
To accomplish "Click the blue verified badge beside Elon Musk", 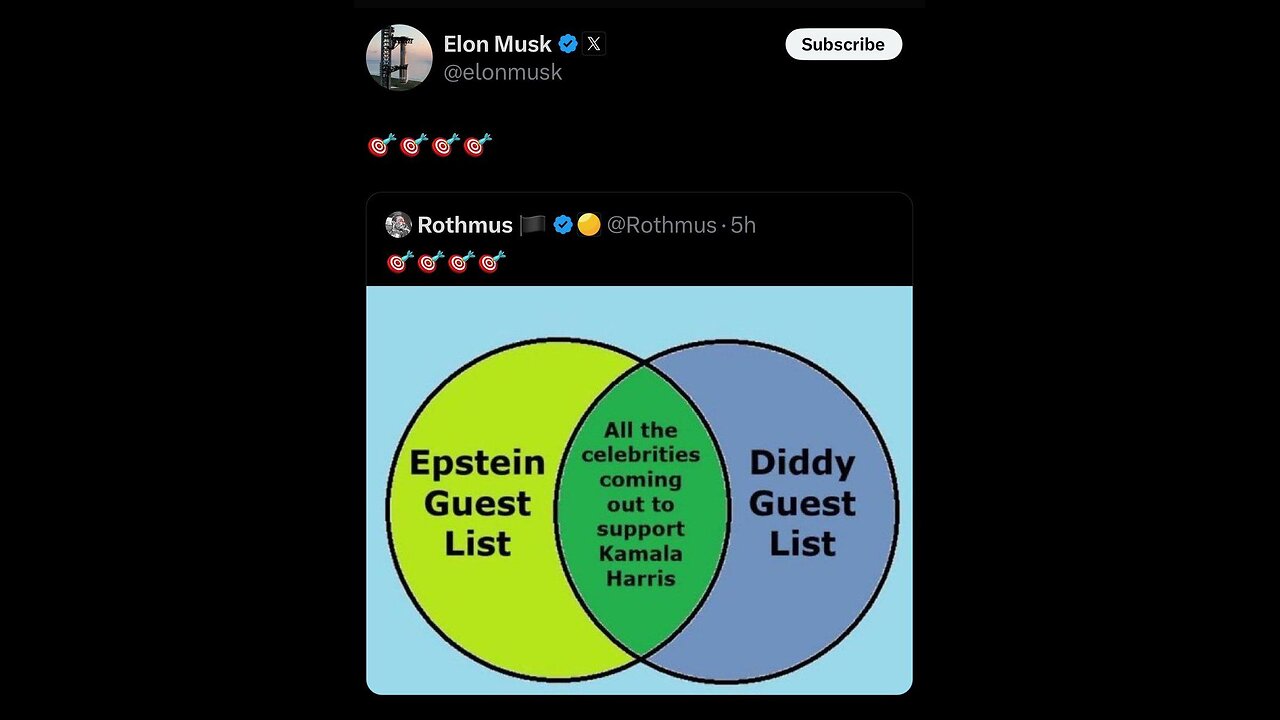I will tap(568, 44).
